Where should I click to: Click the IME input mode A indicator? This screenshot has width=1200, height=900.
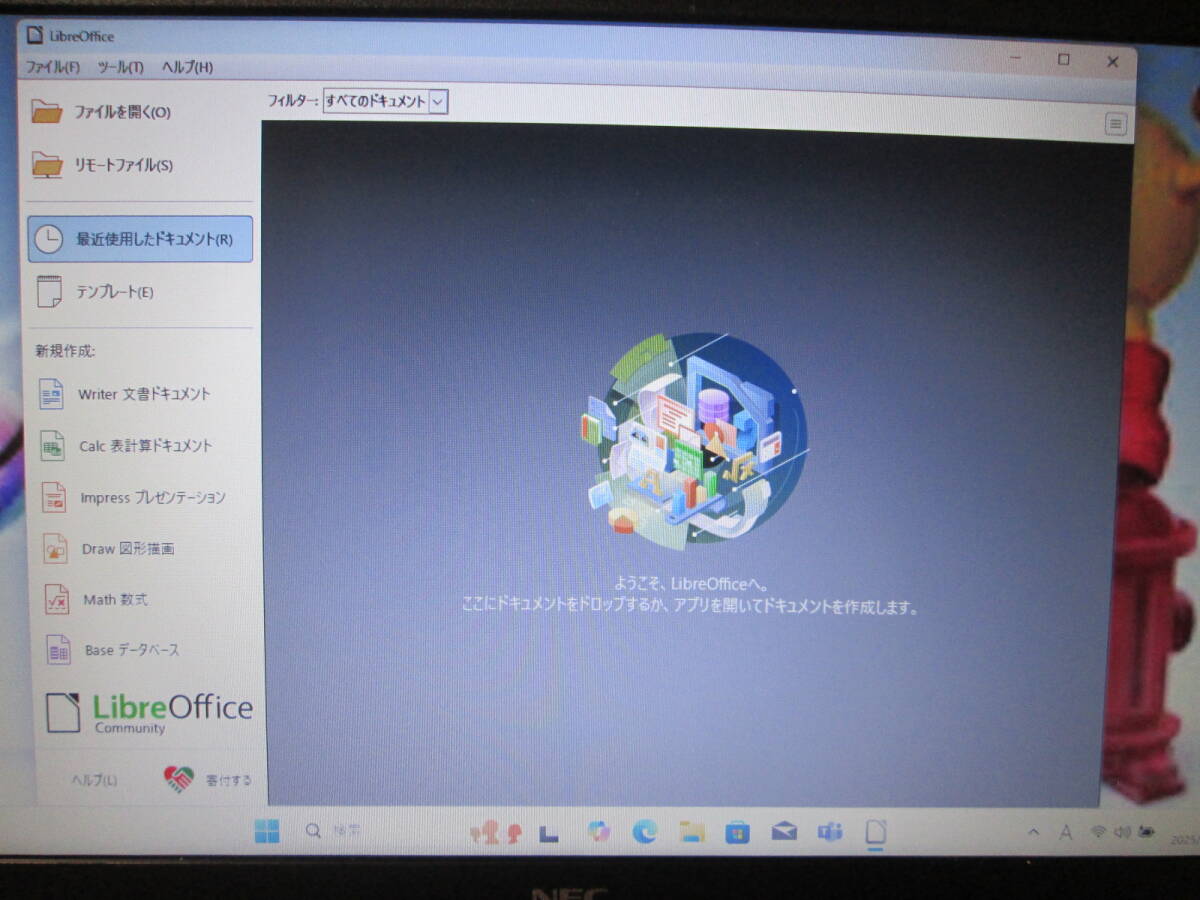(1066, 832)
